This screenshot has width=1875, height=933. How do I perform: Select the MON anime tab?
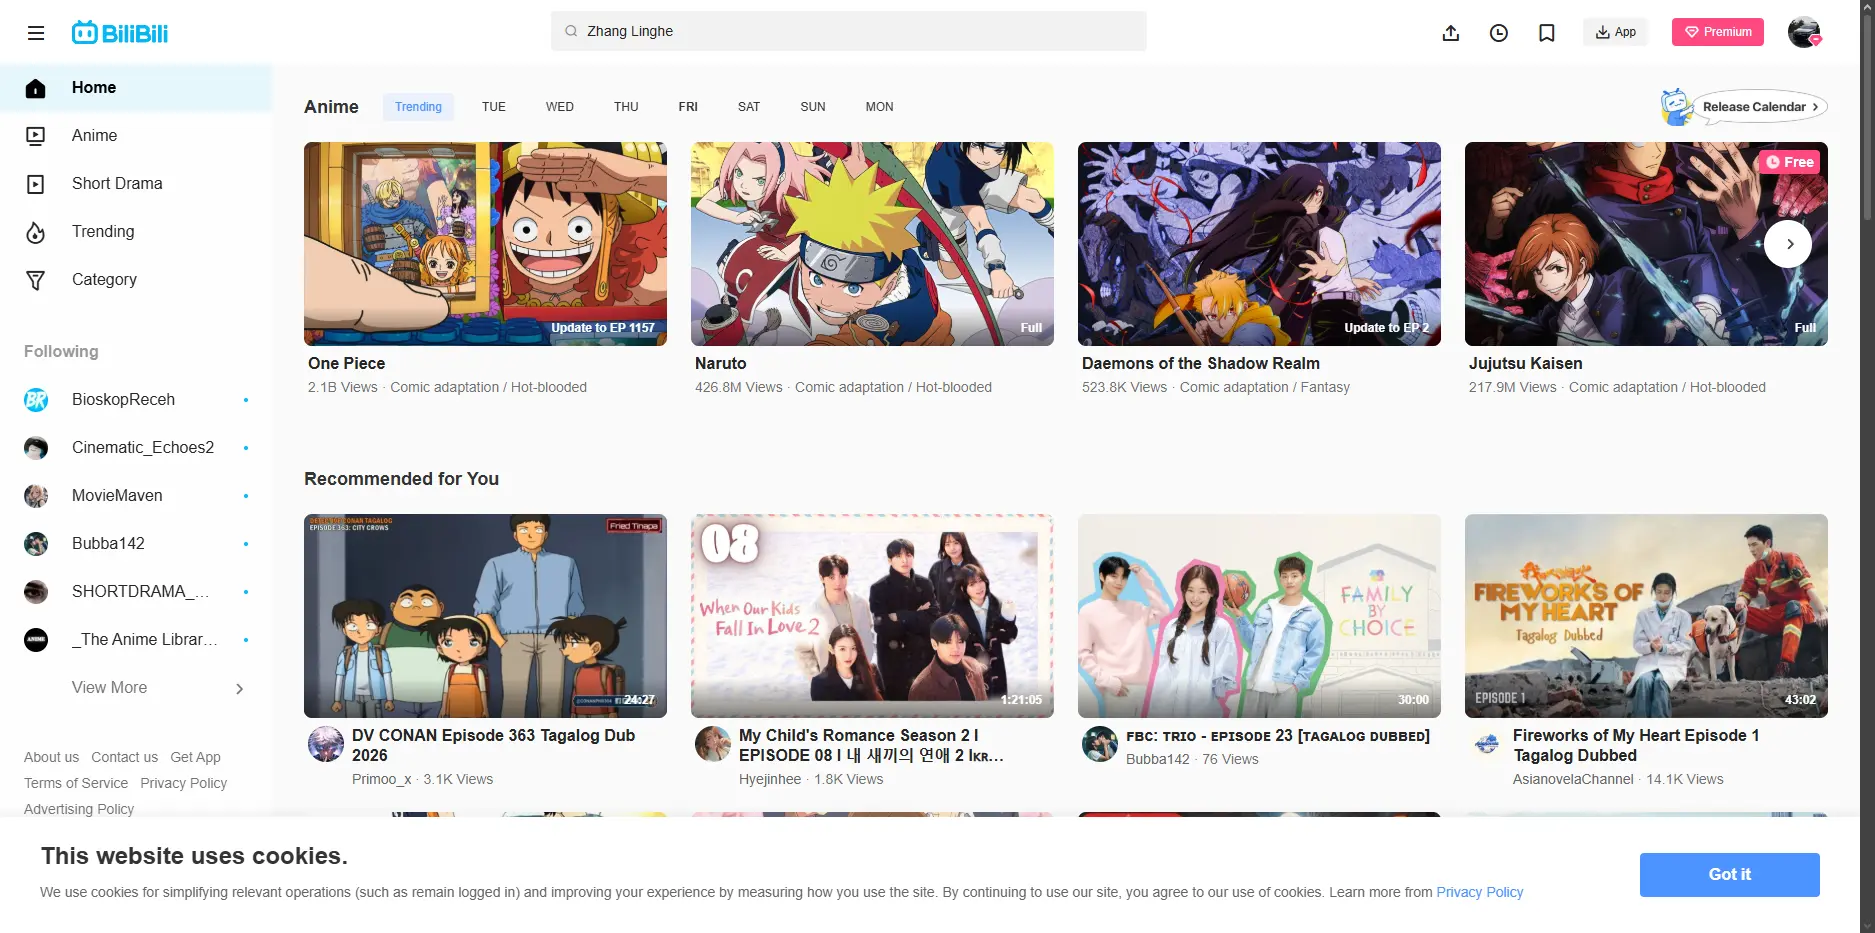click(880, 107)
